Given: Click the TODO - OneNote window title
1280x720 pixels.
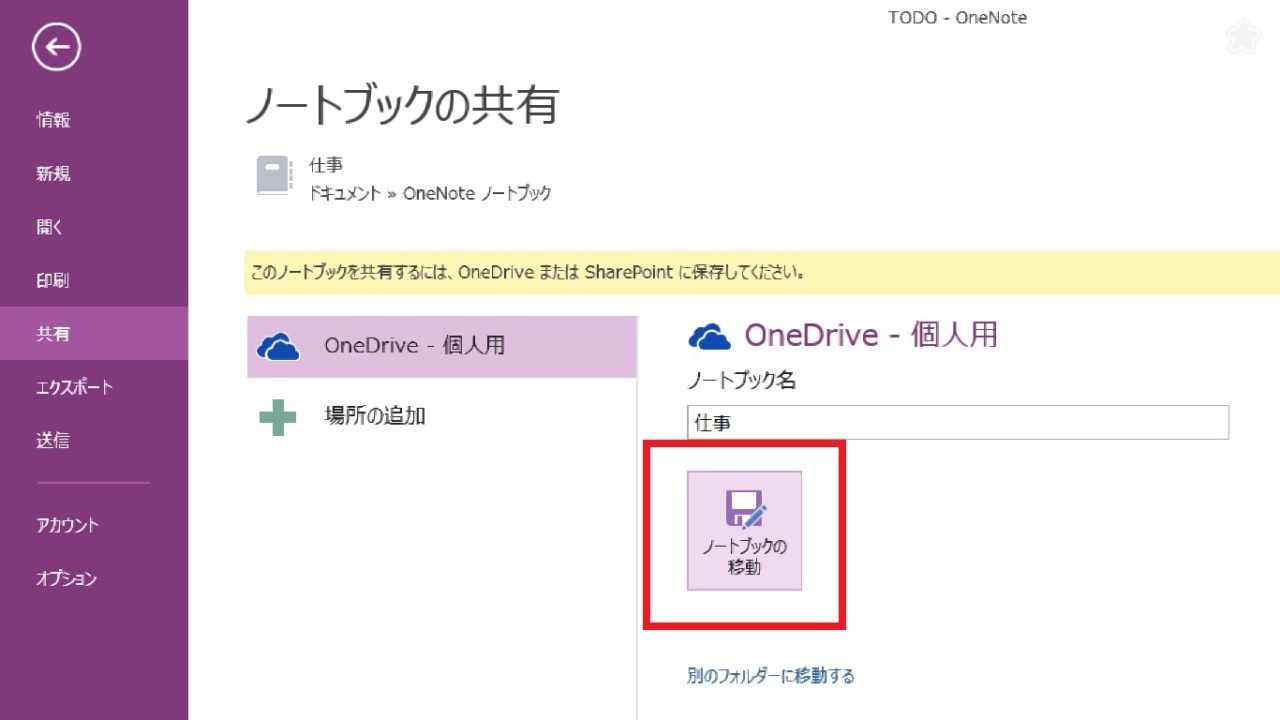Looking at the screenshot, I should click(957, 17).
